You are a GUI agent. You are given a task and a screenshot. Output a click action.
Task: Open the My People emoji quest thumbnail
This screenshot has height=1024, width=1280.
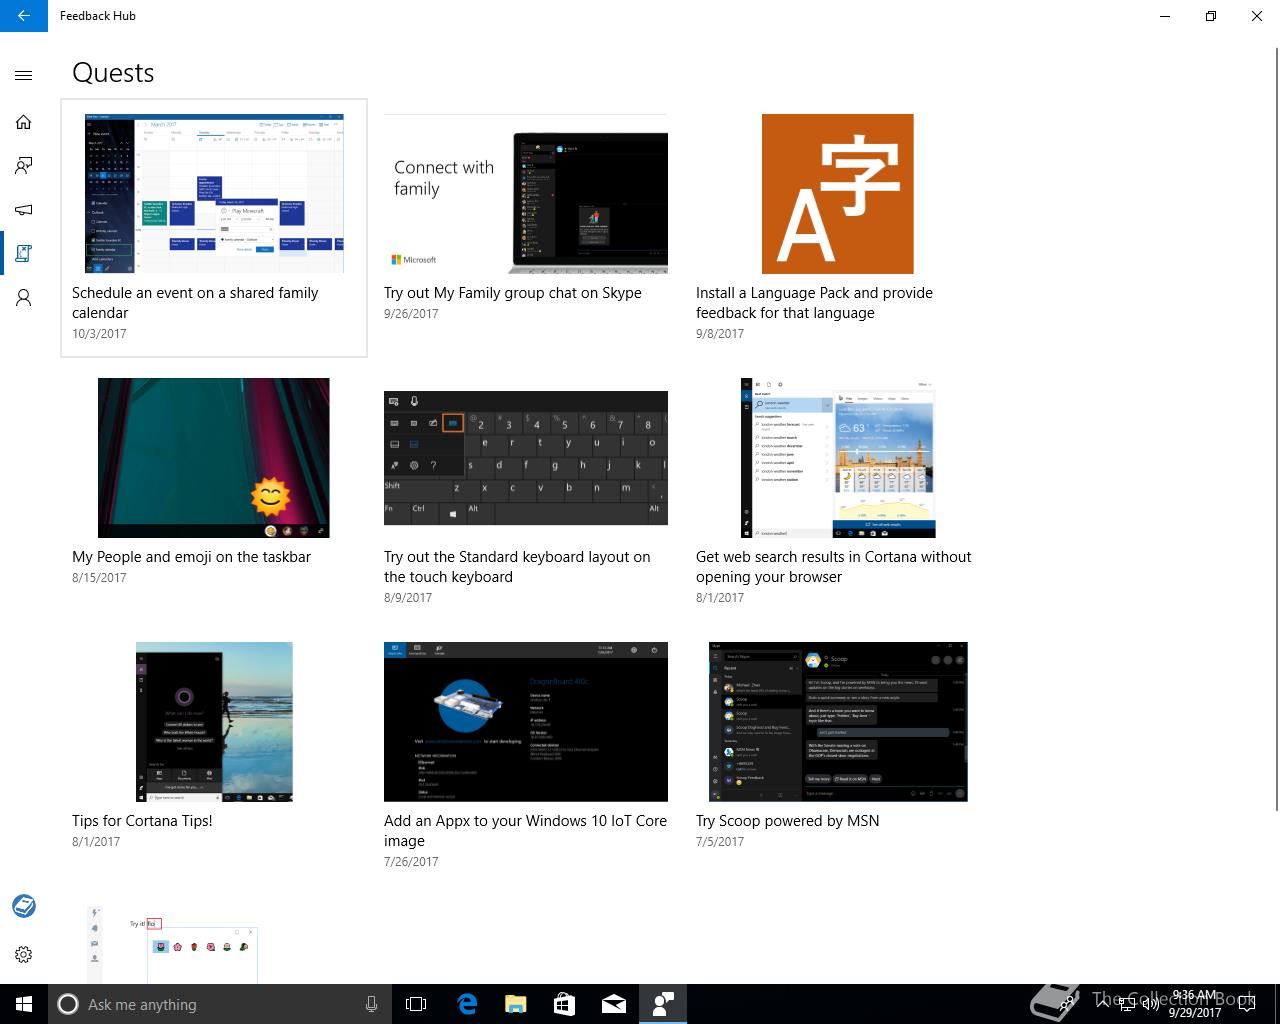(214, 458)
